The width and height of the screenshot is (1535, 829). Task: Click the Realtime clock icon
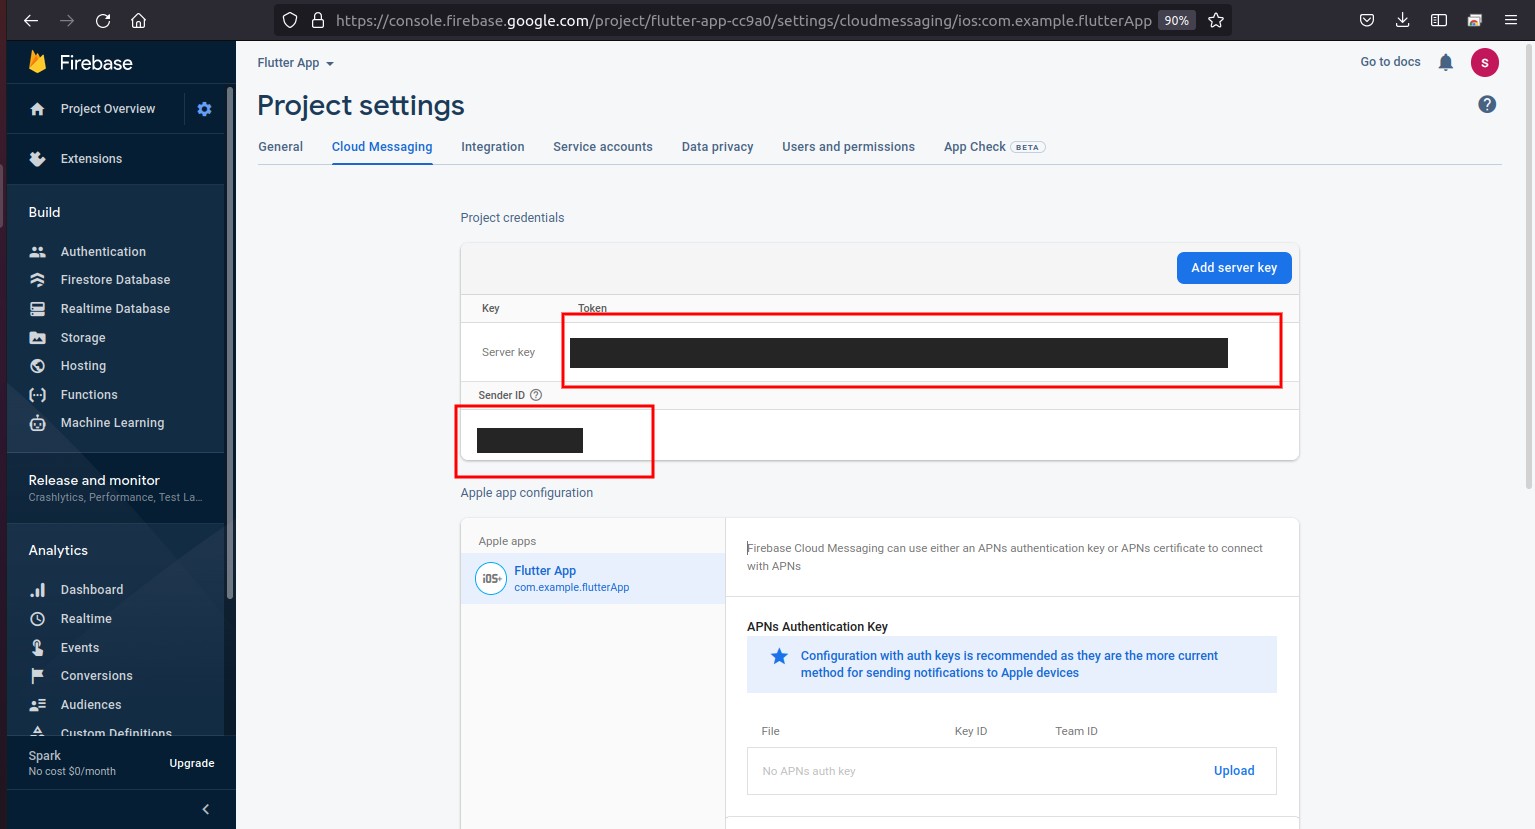point(37,619)
